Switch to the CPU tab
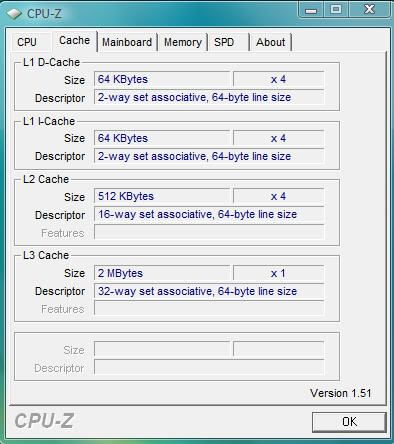 (27, 42)
